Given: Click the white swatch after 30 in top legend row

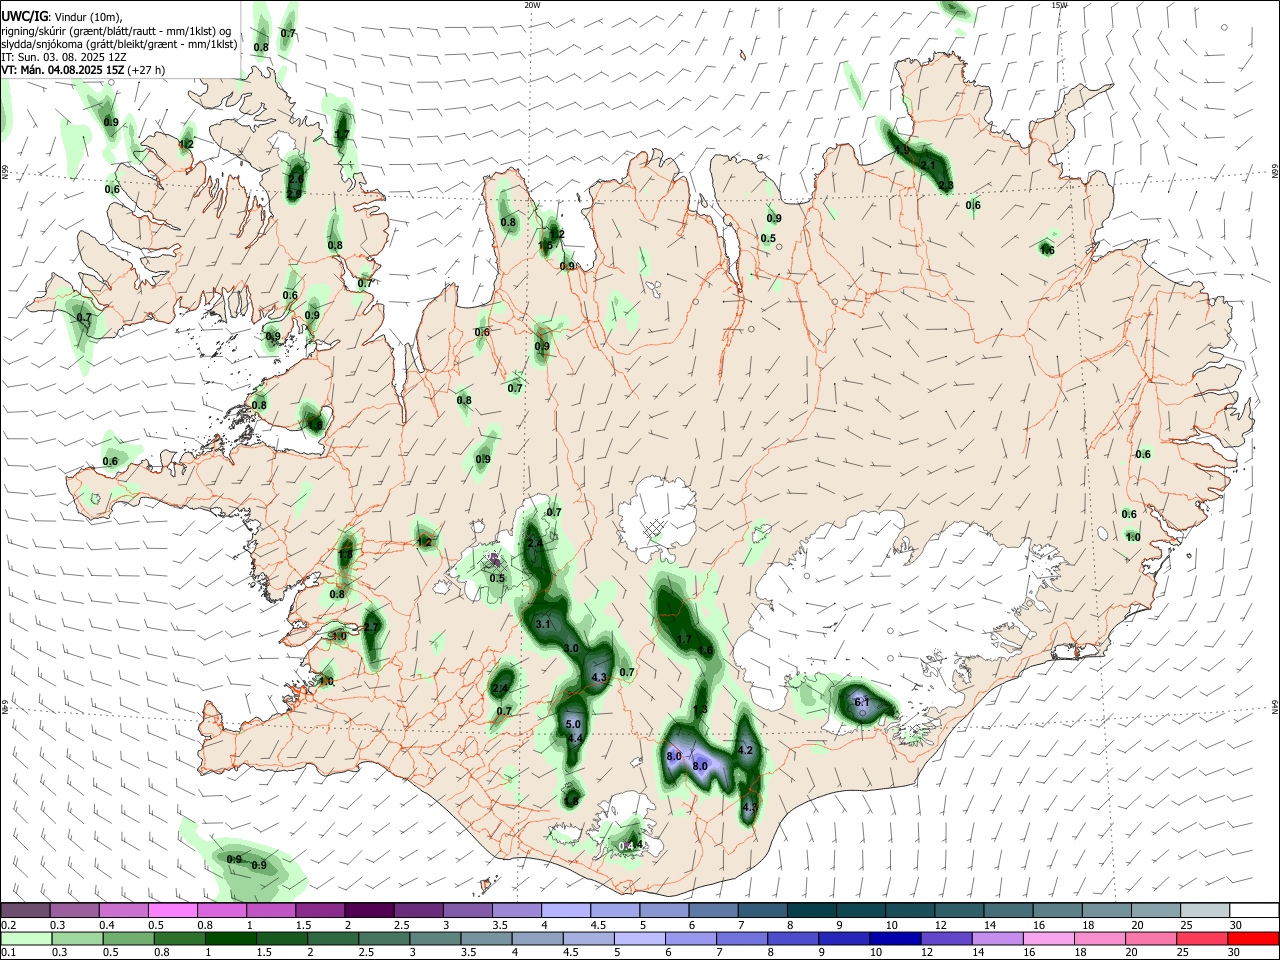Looking at the screenshot, I should (x=1254, y=910).
